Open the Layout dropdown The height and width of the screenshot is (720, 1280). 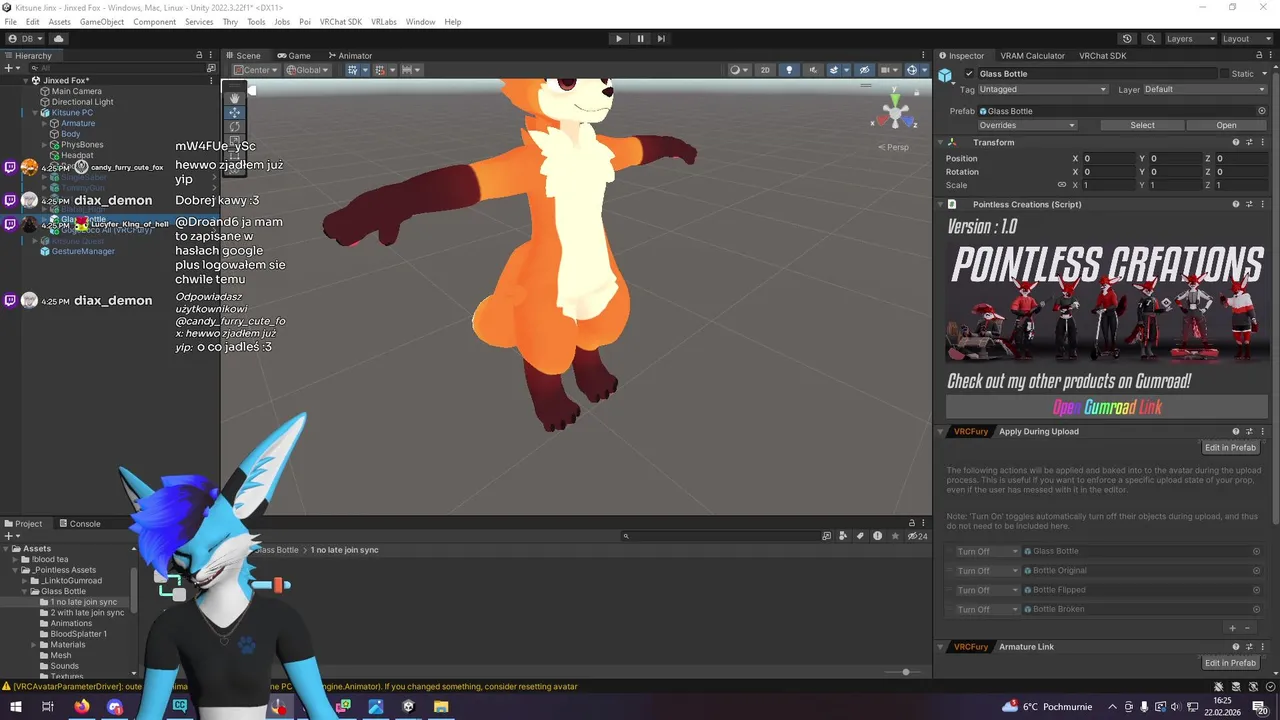(1246, 39)
